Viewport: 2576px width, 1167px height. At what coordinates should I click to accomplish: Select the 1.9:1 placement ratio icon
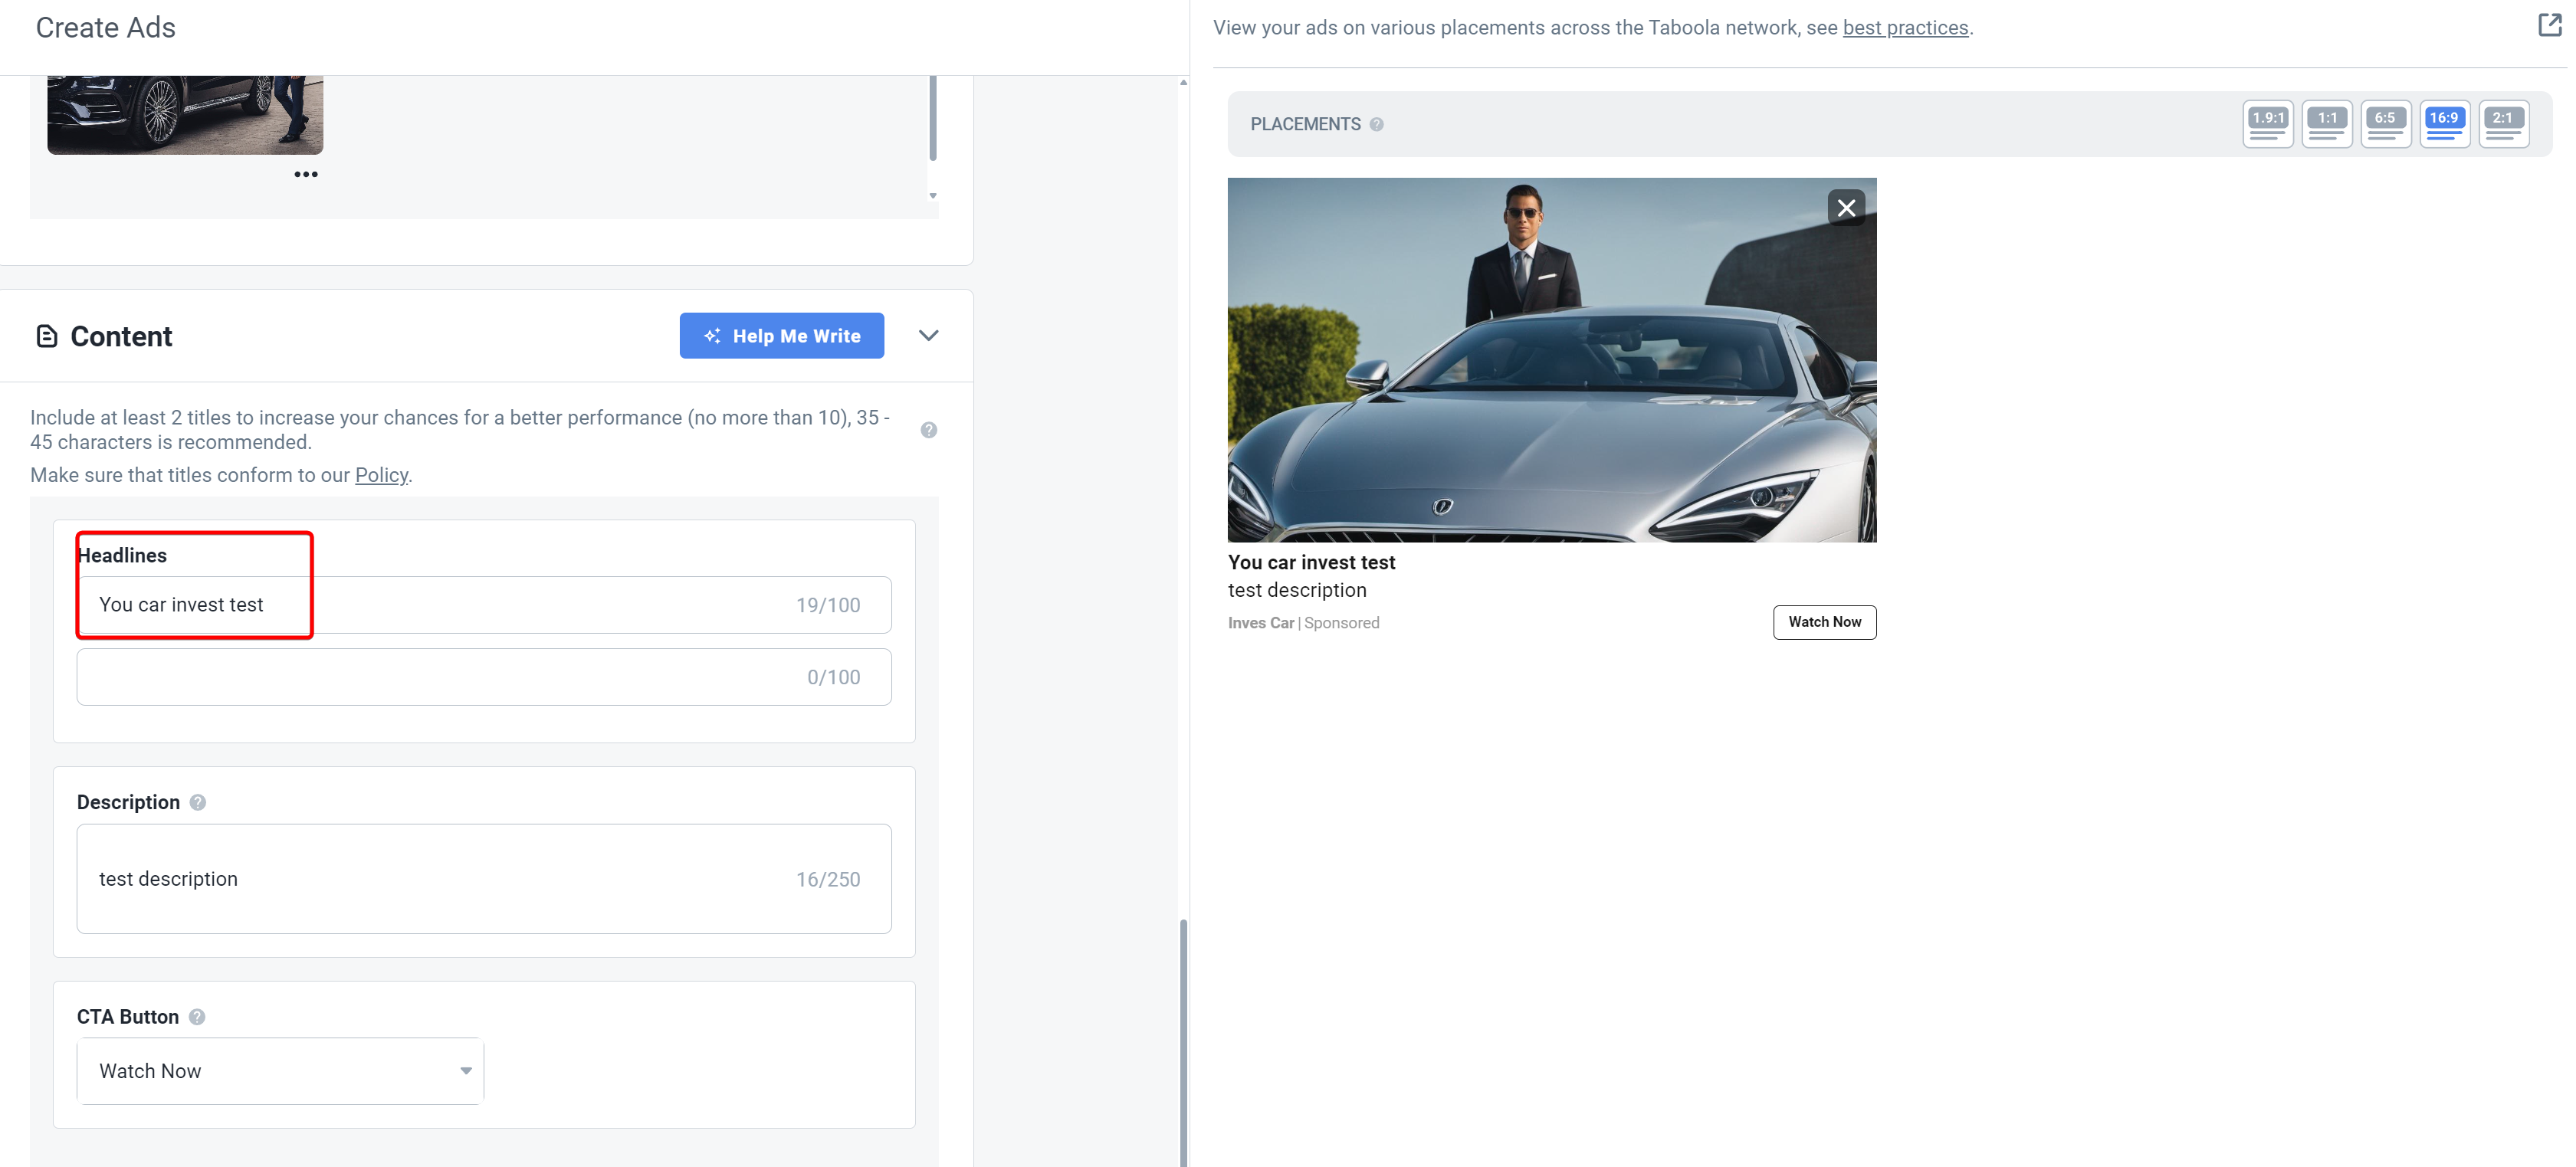pos(2267,124)
